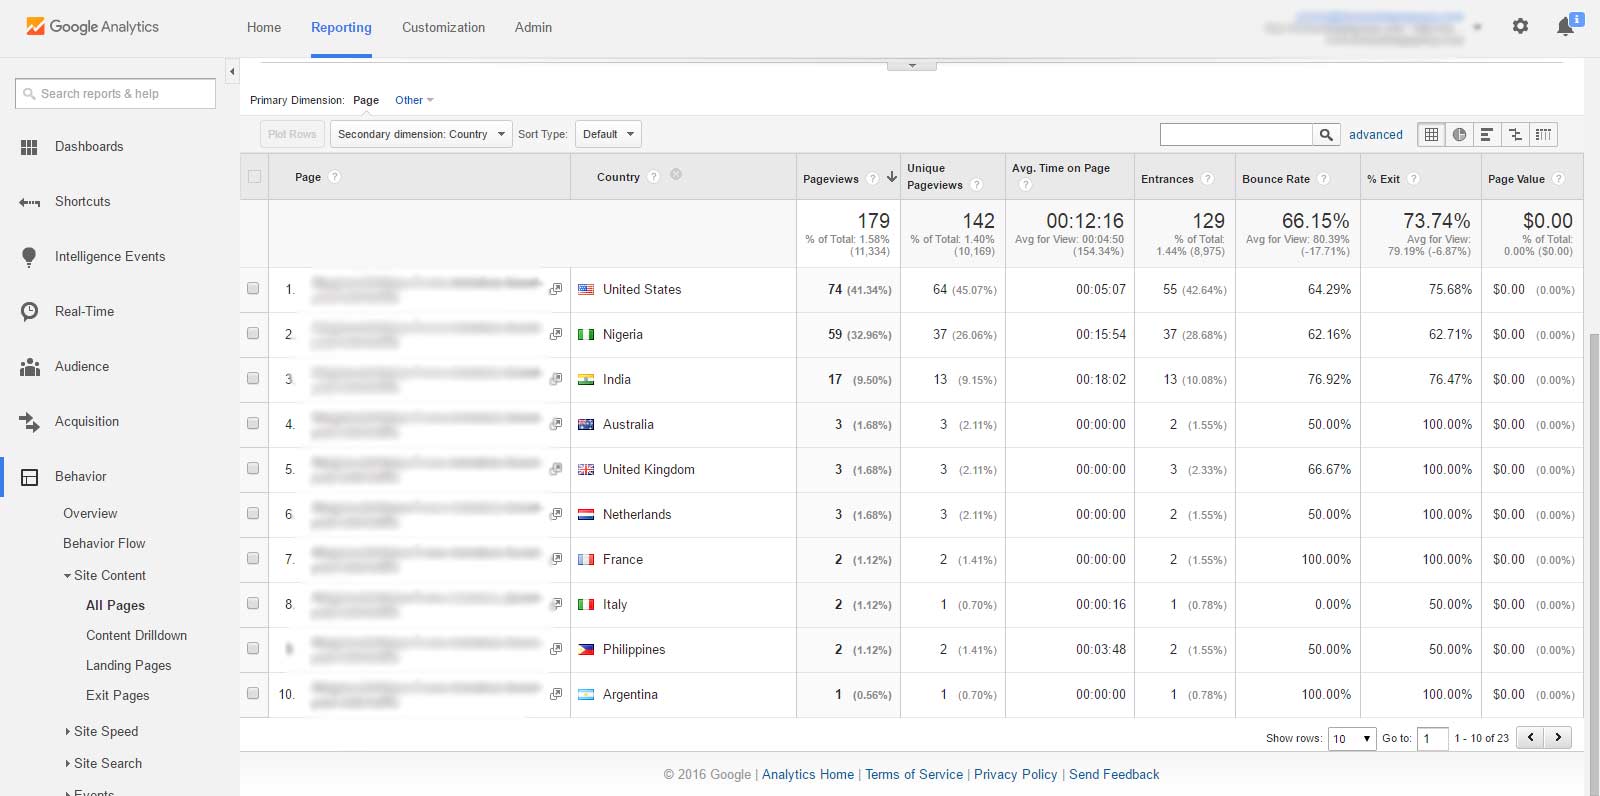
Task: Open Argentina row page link icon
Action: [x=555, y=694]
